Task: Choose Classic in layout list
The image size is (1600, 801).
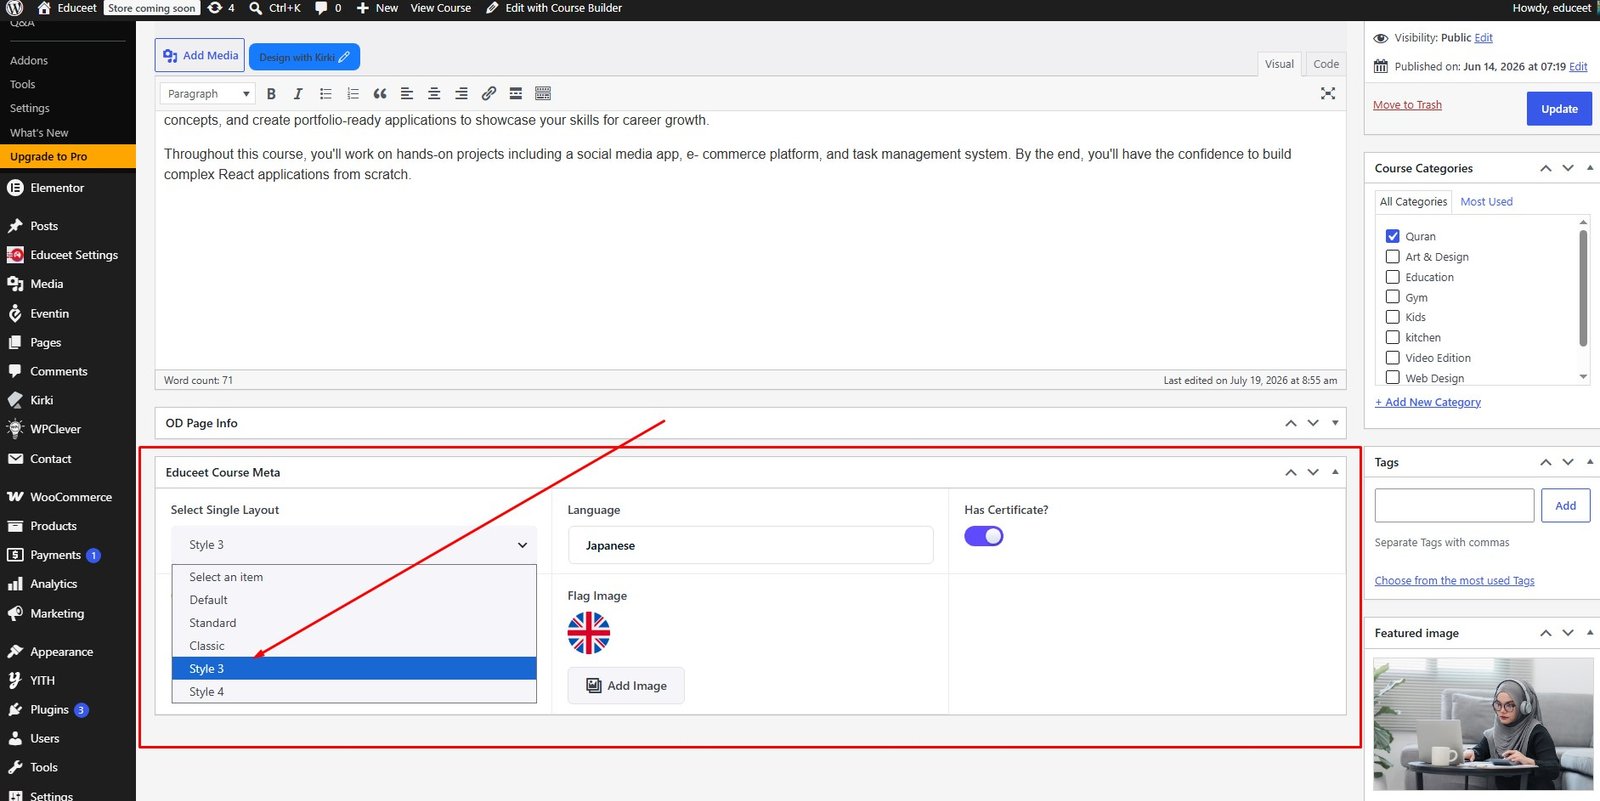Action: (354, 646)
